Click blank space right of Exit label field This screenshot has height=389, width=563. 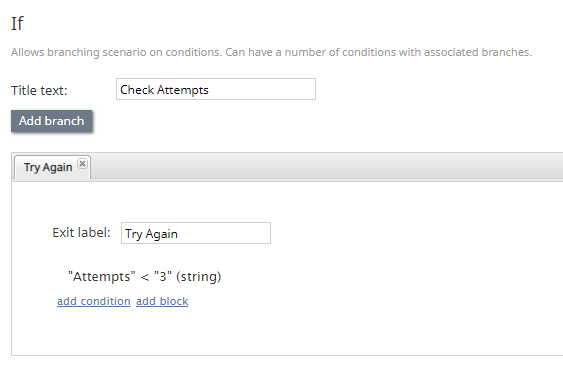pyautogui.click(x=413, y=233)
